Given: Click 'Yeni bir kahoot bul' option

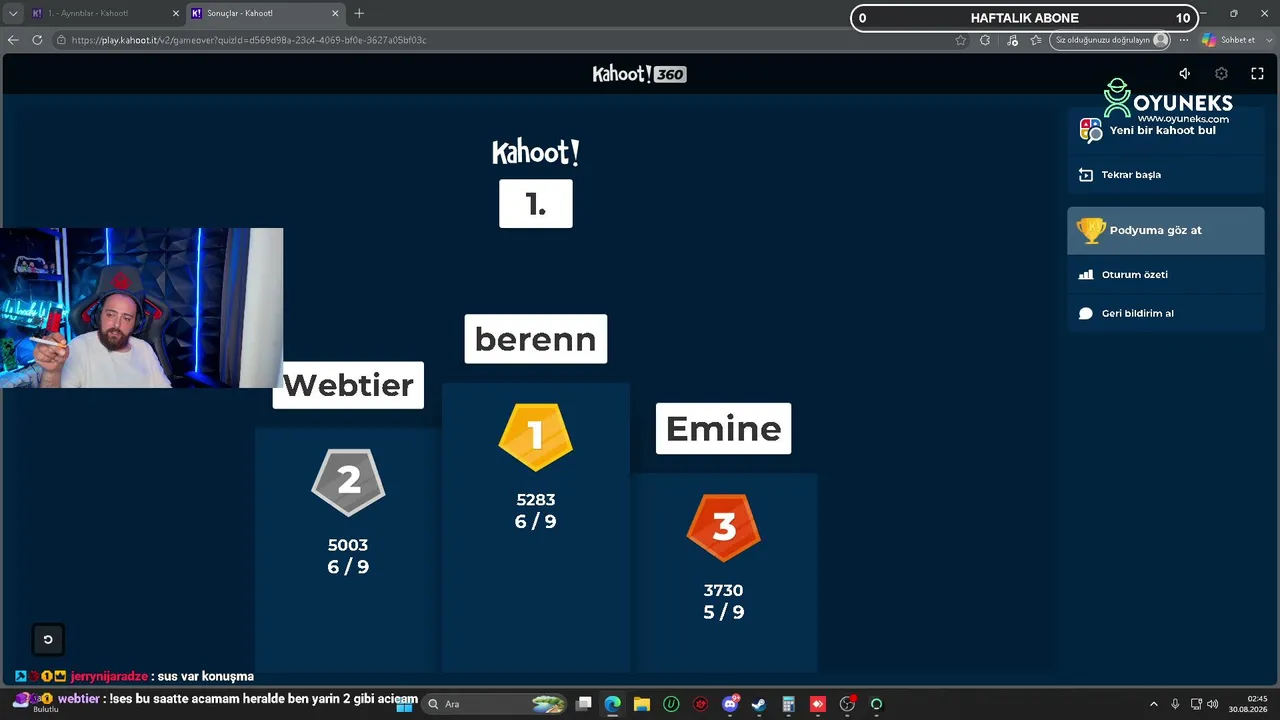Looking at the screenshot, I should [1166, 130].
